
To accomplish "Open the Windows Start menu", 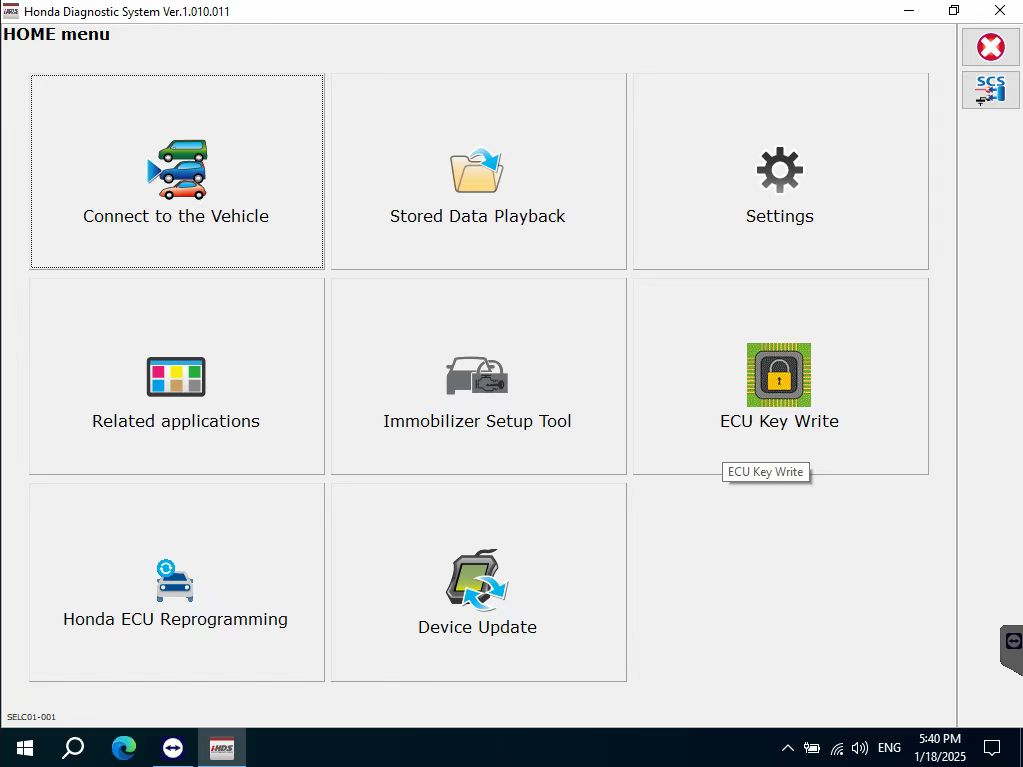I will click(x=24, y=747).
